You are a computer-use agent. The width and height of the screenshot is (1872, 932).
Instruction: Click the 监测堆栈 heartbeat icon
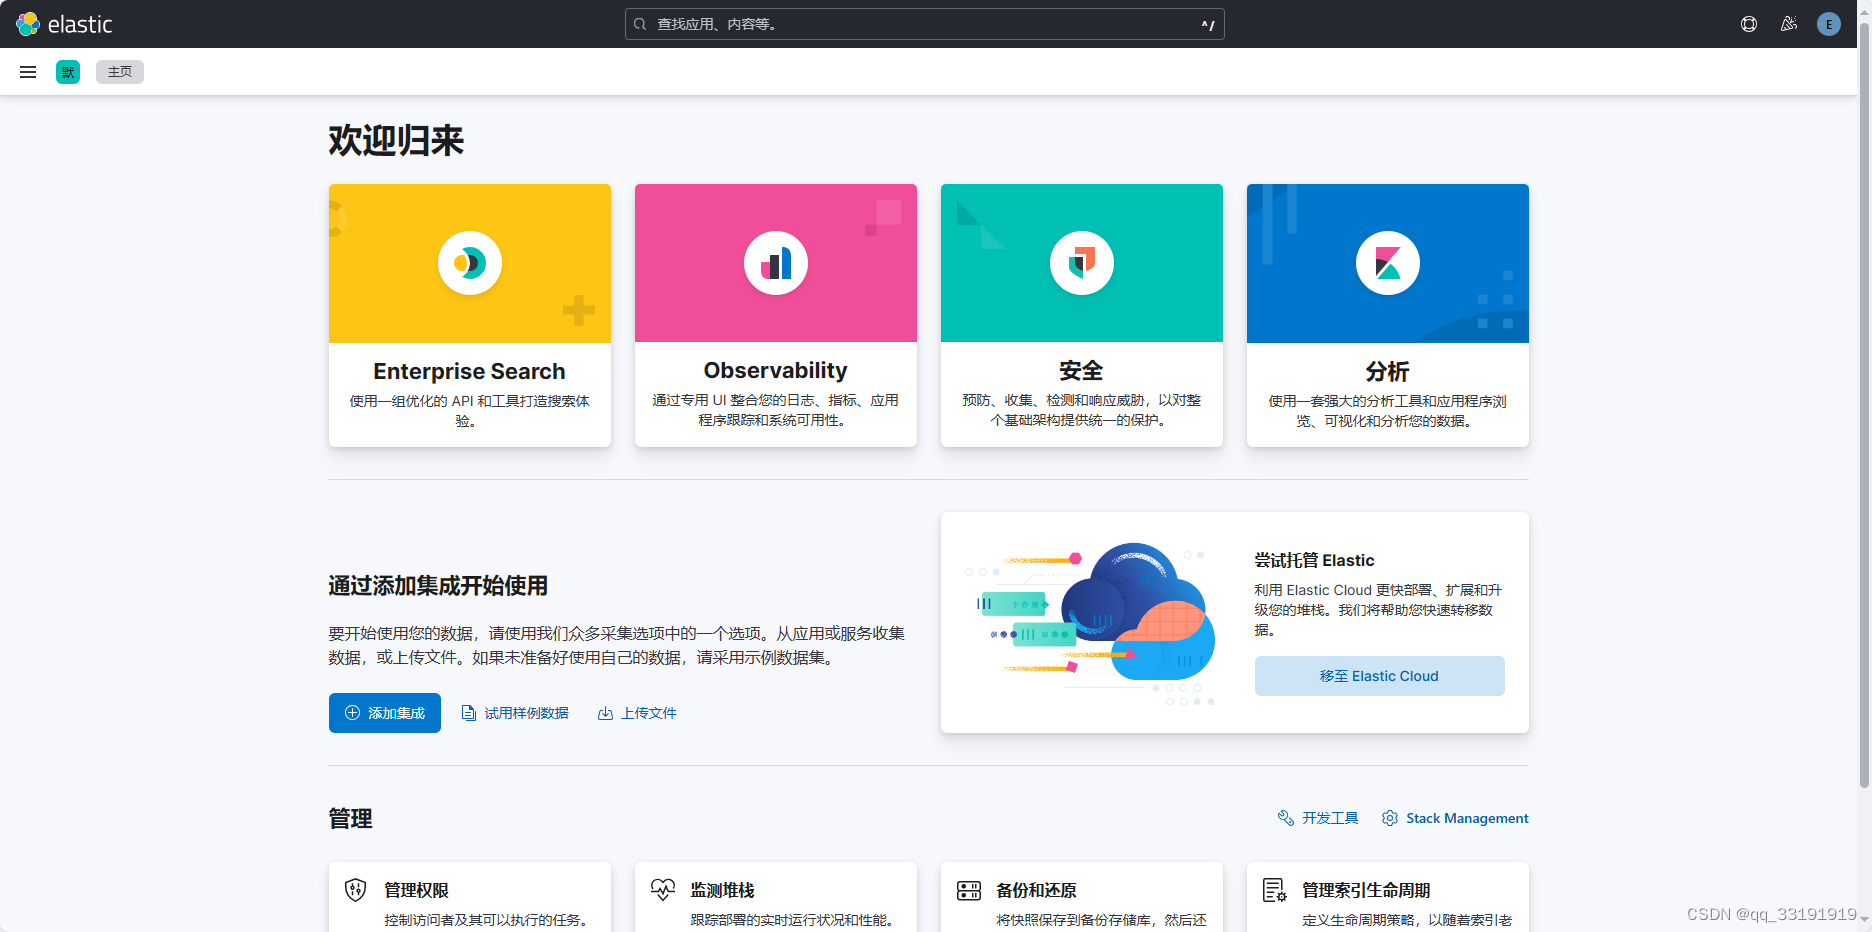click(x=662, y=890)
